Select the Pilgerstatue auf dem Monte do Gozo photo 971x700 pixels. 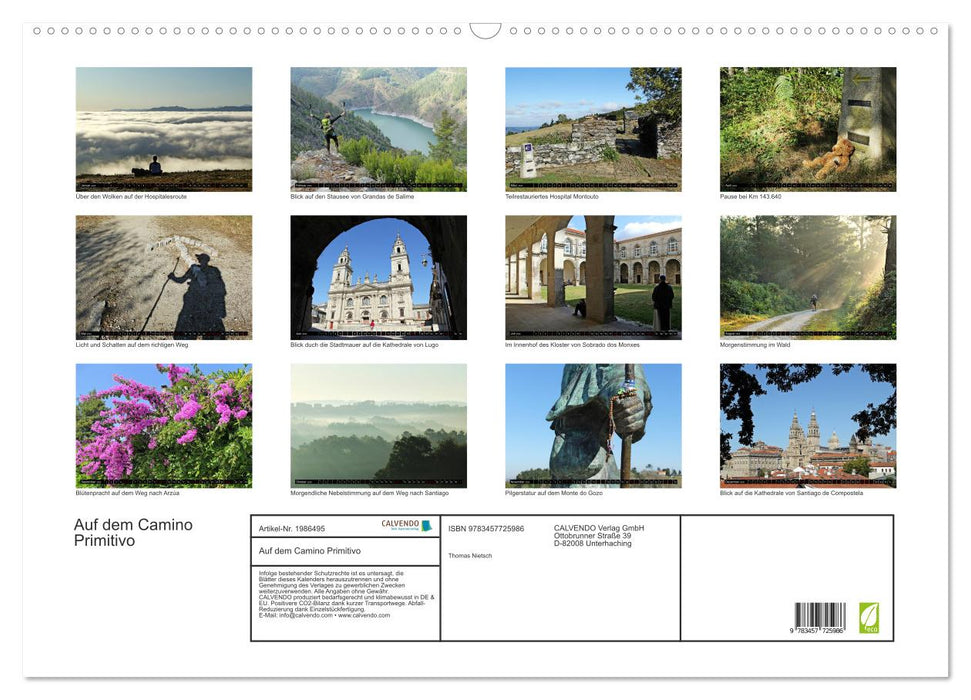pyautogui.click(x=593, y=425)
